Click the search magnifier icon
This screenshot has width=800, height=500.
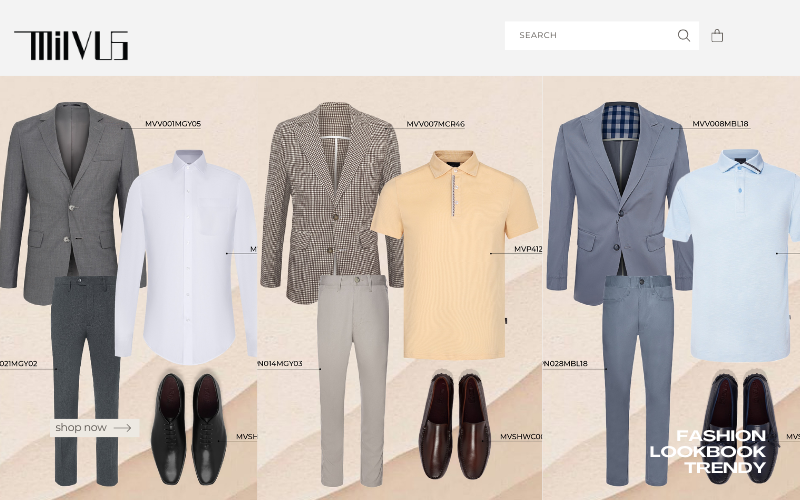[684, 35]
